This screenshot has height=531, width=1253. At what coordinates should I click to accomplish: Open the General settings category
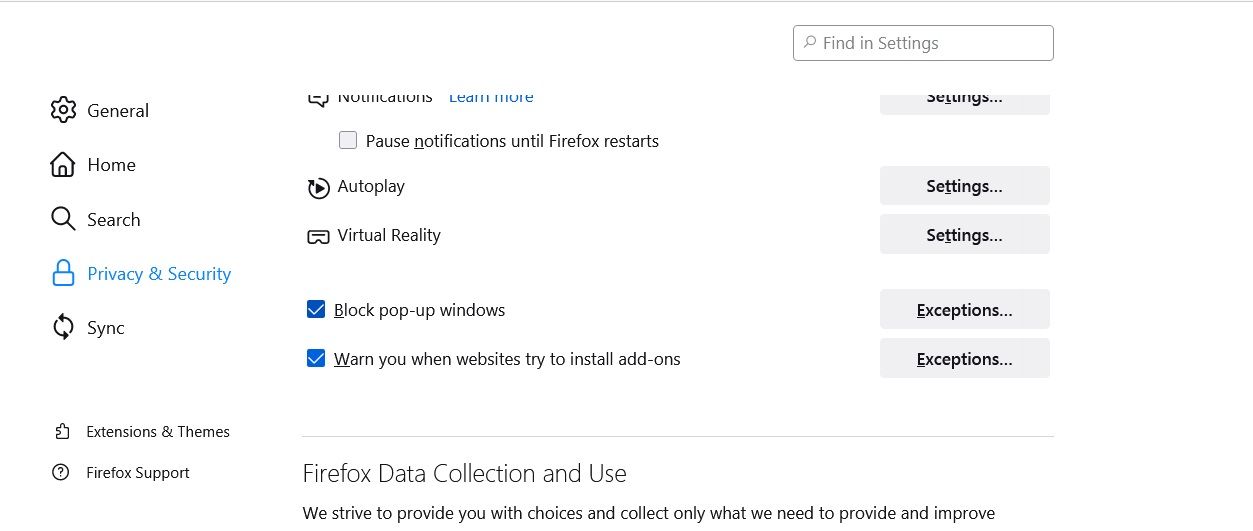tap(117, 111)
